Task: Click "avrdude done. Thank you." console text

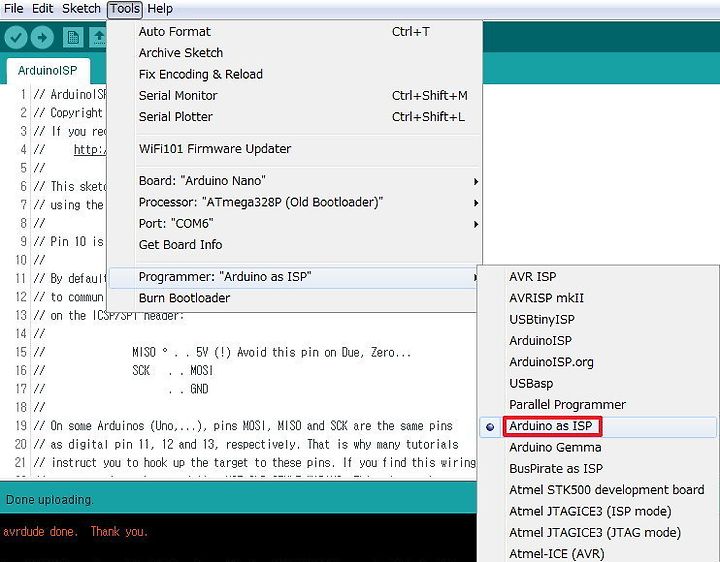Action: click(75, 532)
